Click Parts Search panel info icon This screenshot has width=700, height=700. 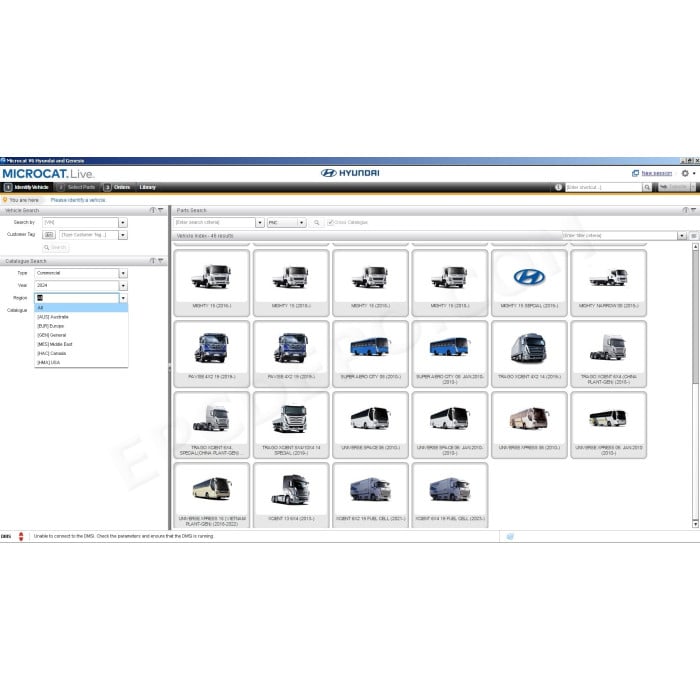(685, 210)
